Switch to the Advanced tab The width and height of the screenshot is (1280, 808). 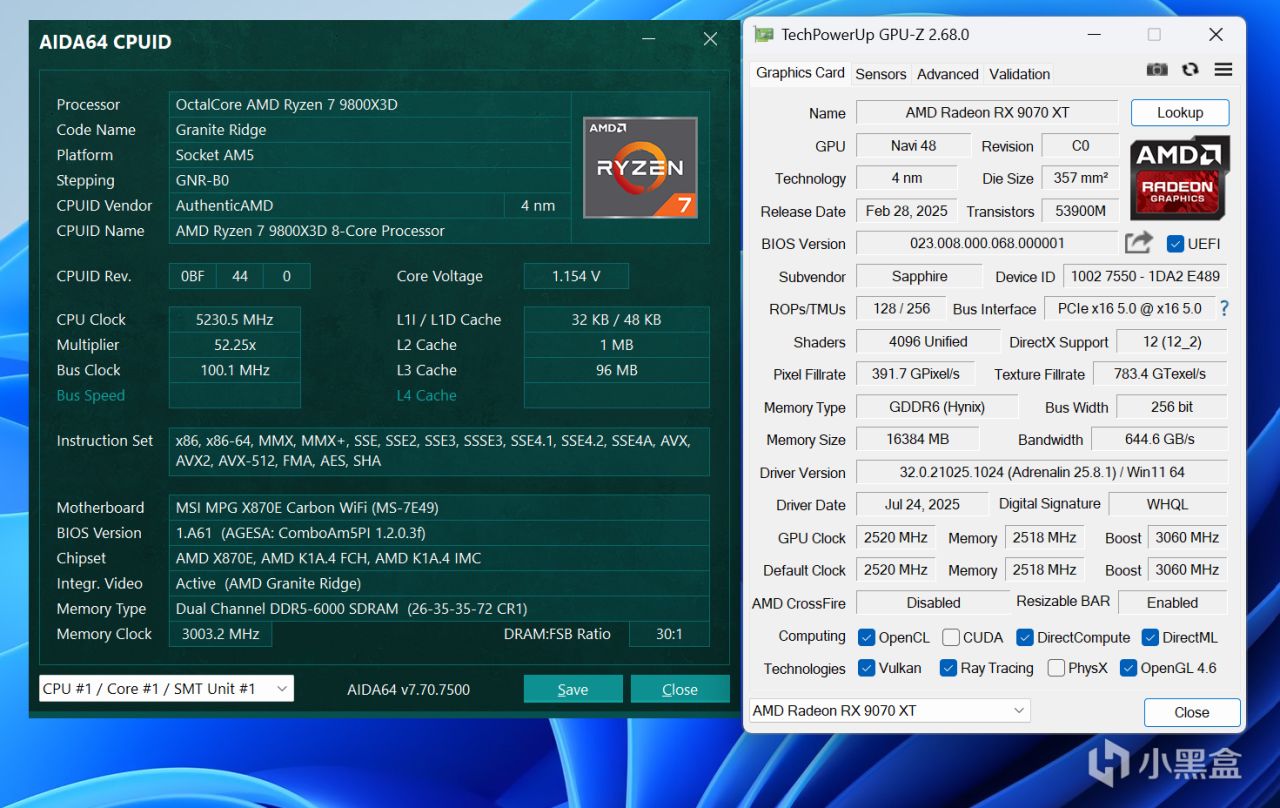point(948,74)
